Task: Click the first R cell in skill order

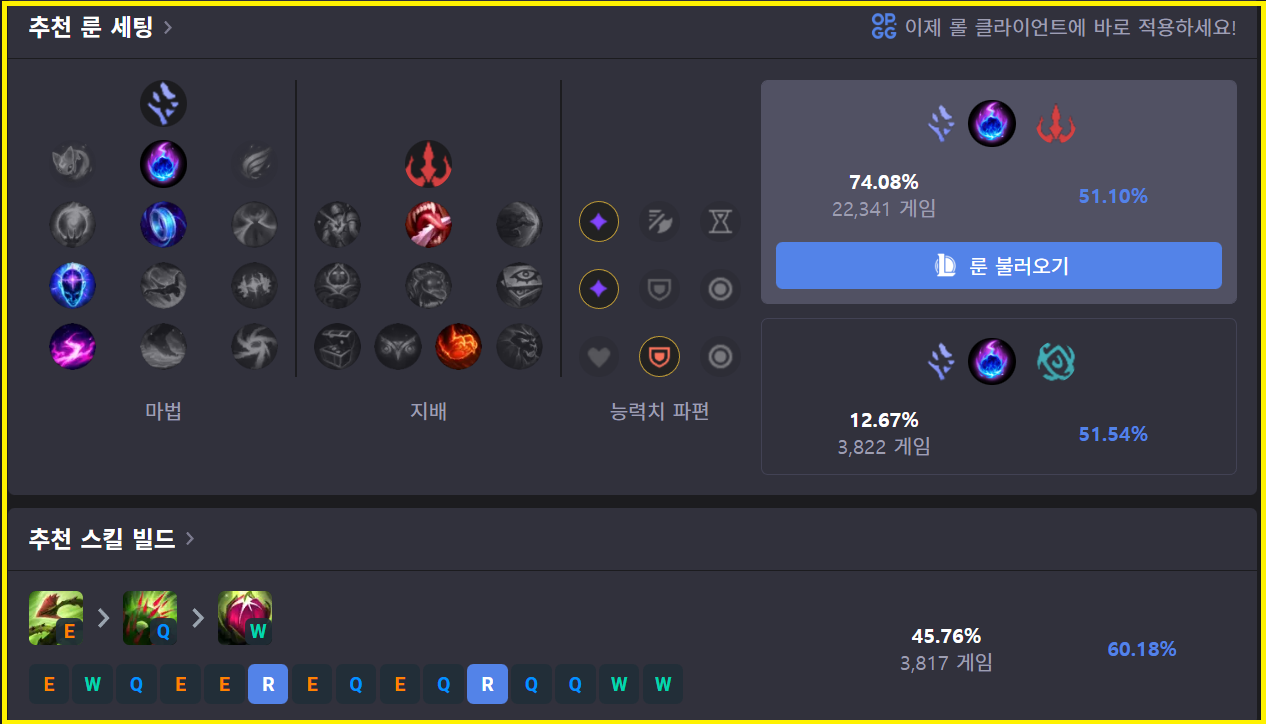Action: tap(268, 685)
